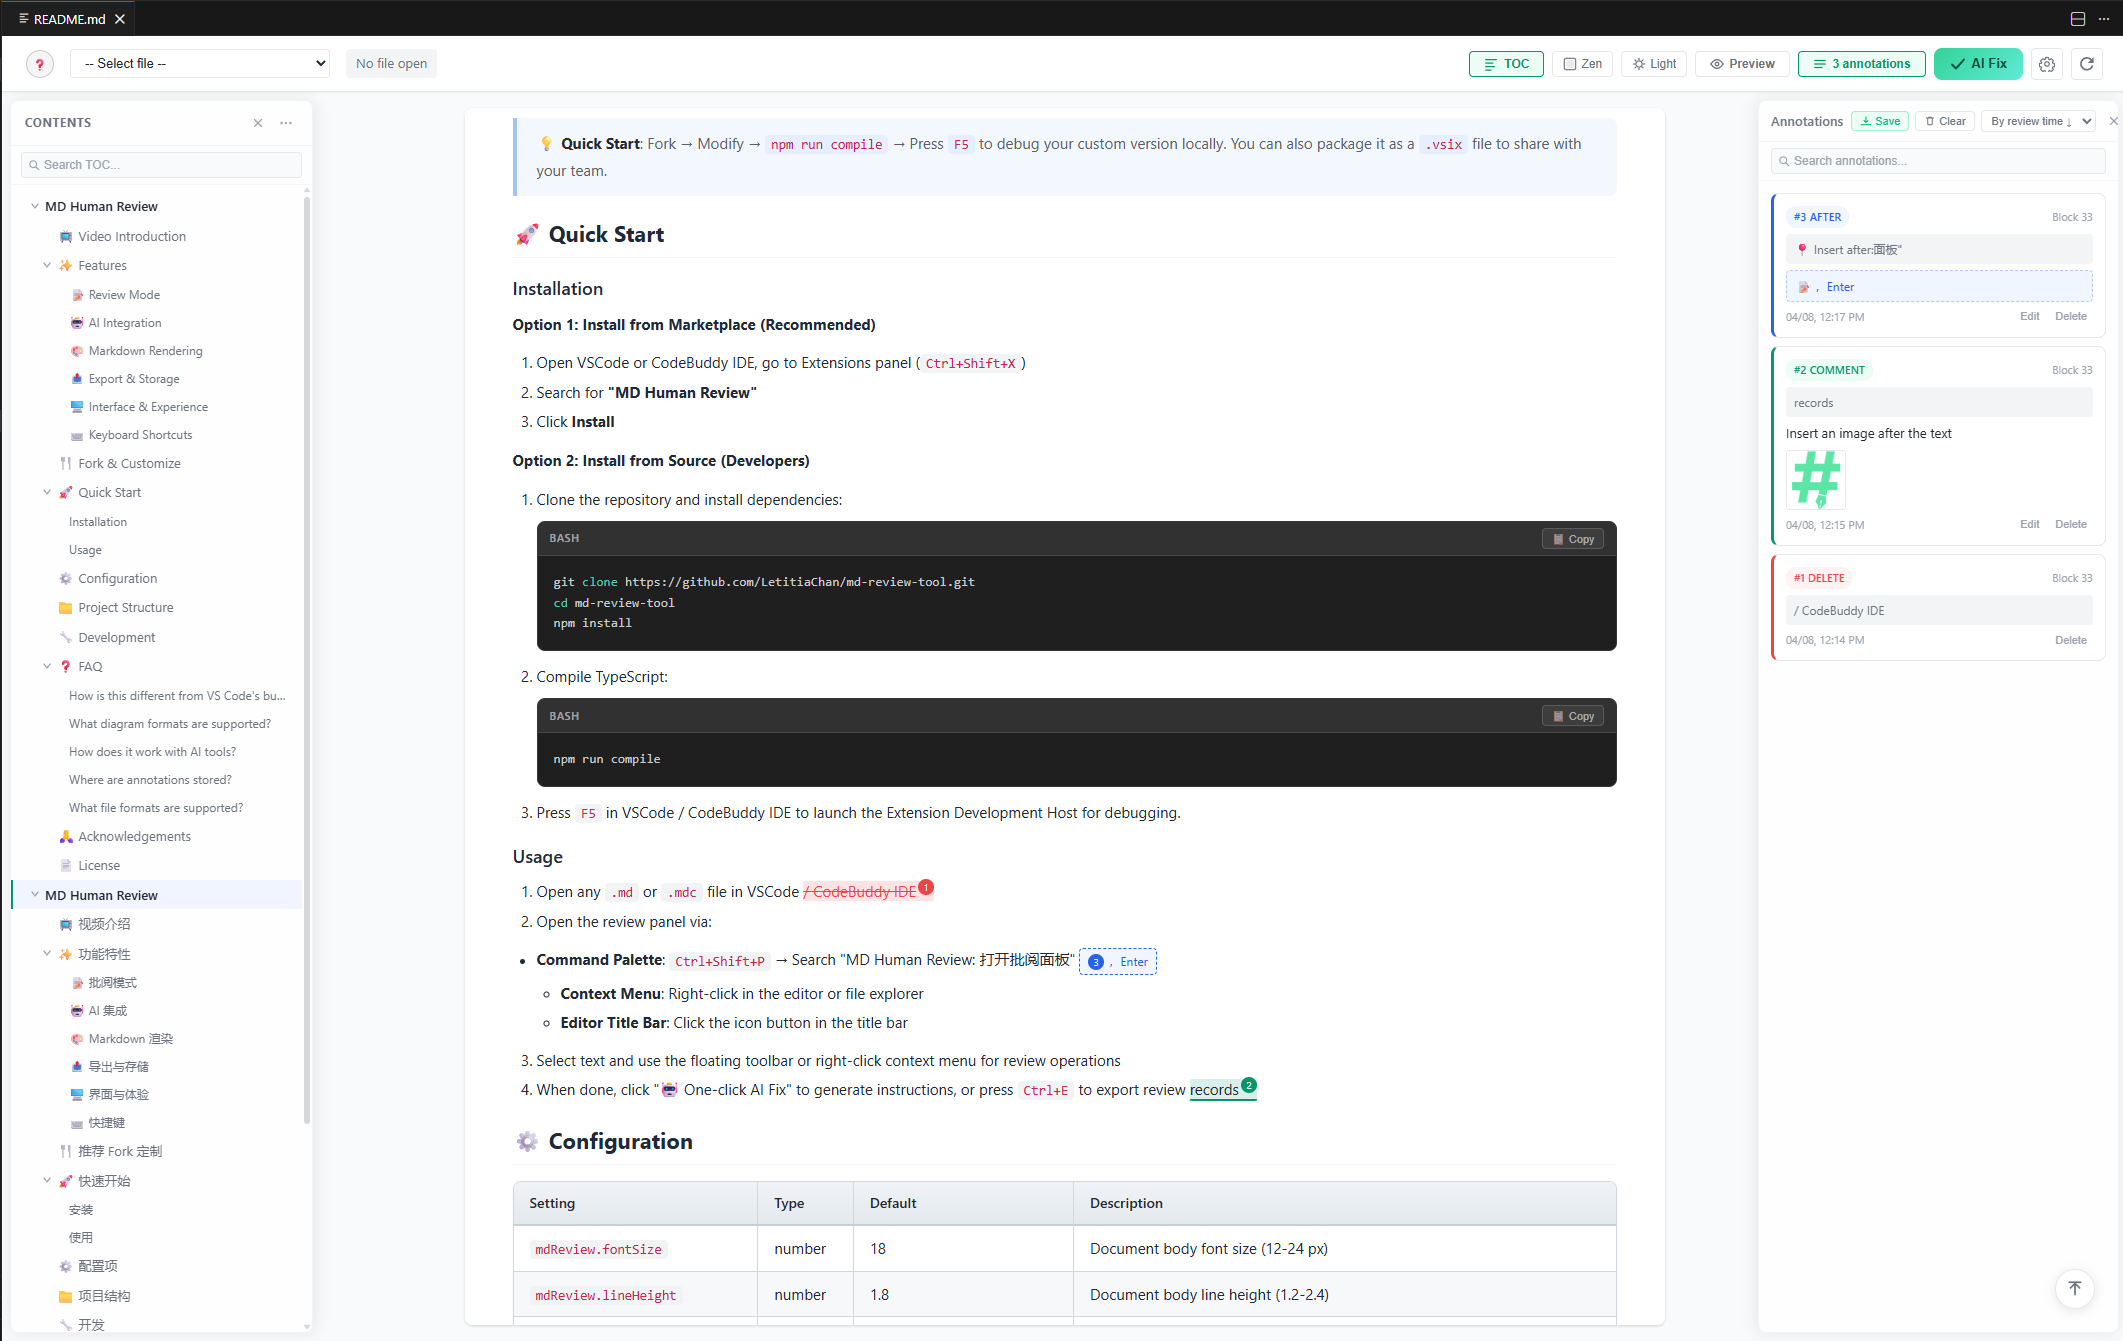The image size is (2123, 1341).
Task: Collapse the FAQ section in the TOC
Action: tap(47, 666)
